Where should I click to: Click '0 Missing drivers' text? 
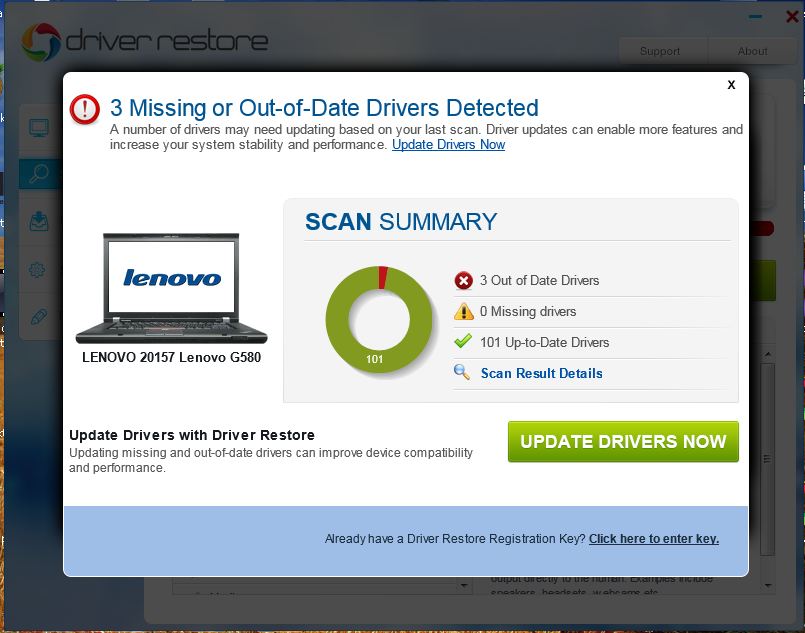(528, 311)
